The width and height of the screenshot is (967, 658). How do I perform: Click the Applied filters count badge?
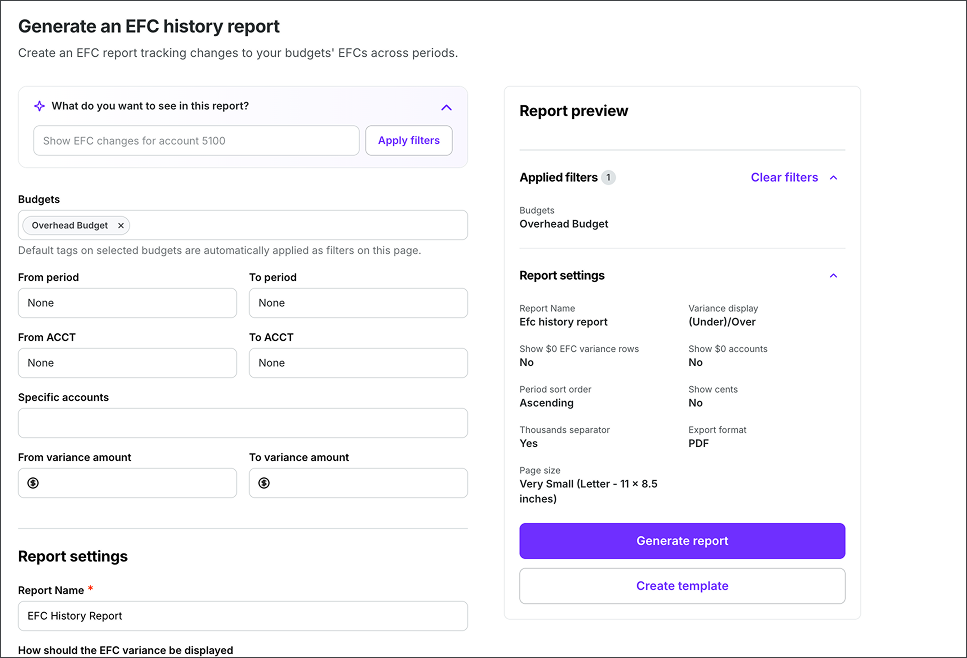pyautogui.click(x=608, y=178)
